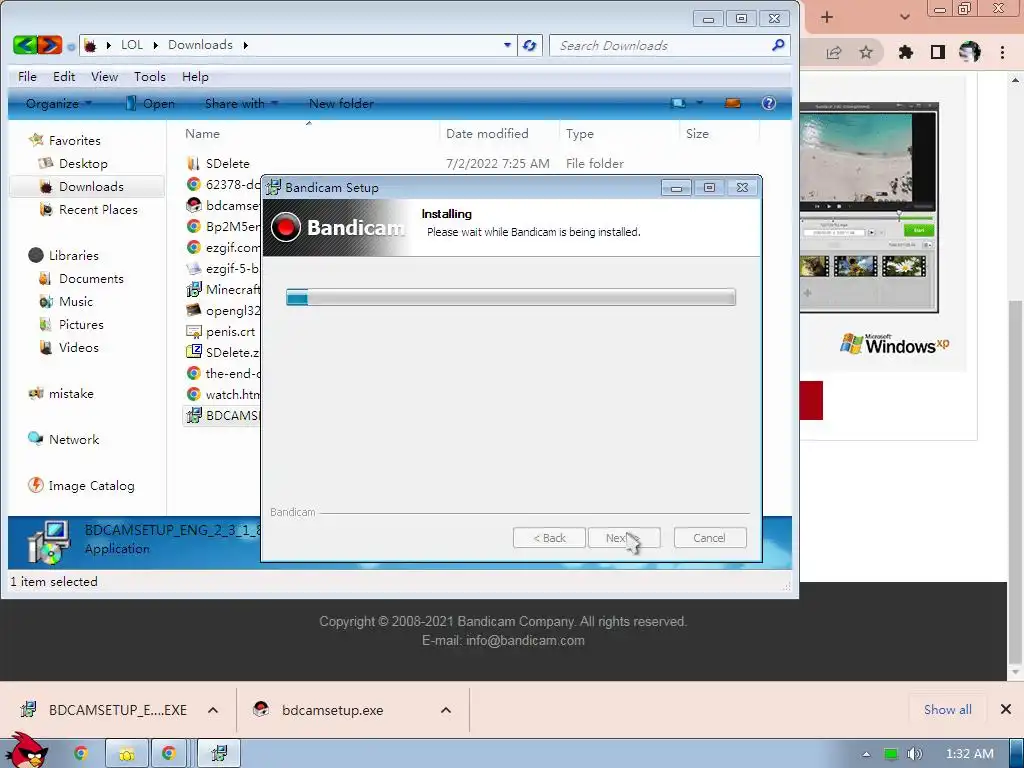The width and height of the screenshot is (1024, 768).
Task: Open the Chrome three-dot menu
Action: (1002, 52)
